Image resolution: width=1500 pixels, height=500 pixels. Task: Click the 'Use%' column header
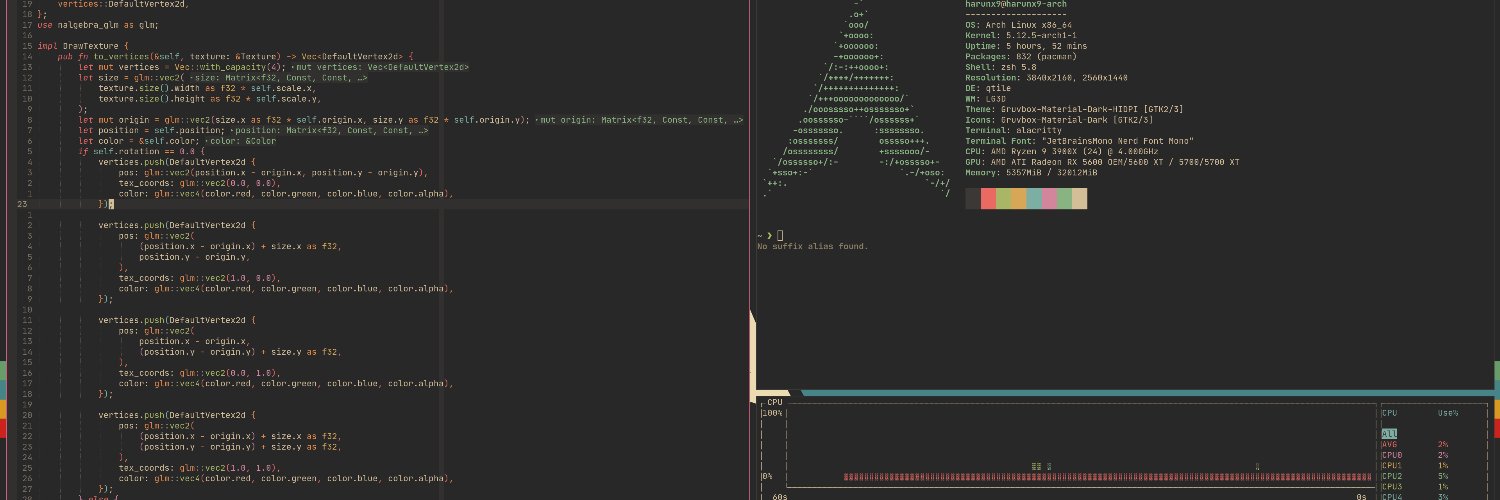tap(1447, 412)
